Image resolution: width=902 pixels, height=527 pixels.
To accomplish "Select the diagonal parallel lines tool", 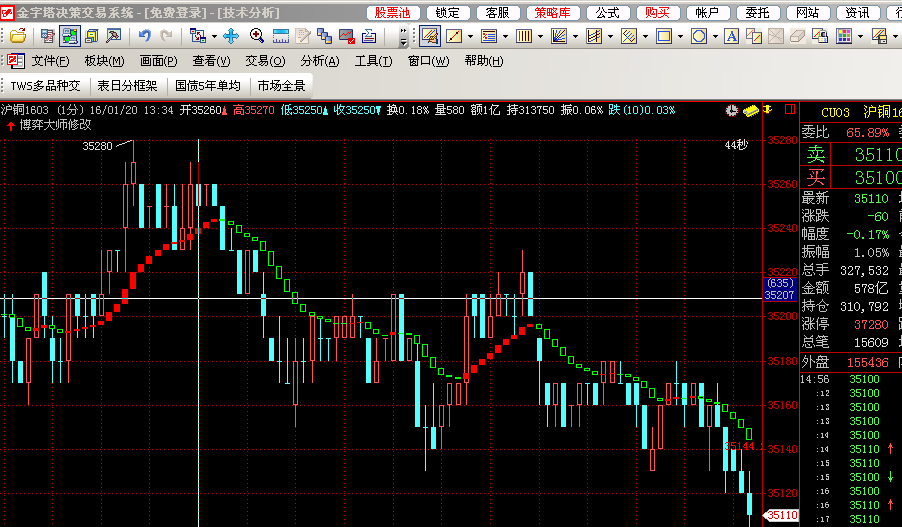I will (629, 36).
